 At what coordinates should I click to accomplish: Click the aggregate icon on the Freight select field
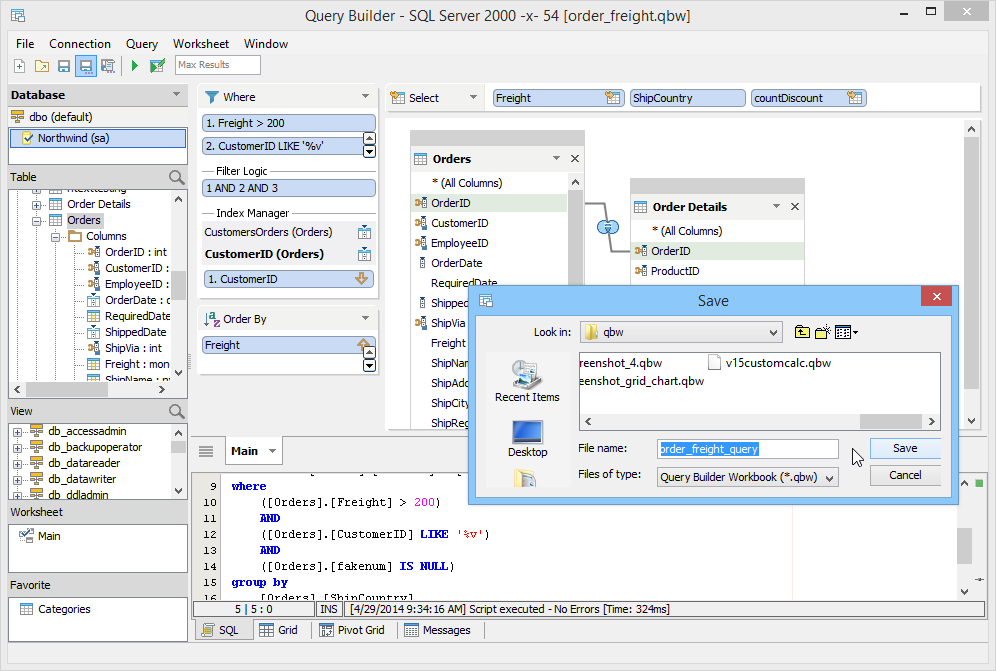tap(612, 98)
